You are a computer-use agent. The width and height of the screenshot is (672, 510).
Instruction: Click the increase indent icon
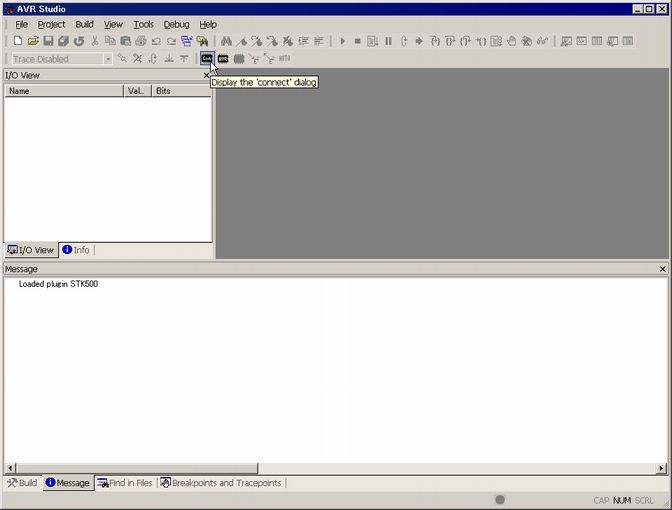(303, 41)
